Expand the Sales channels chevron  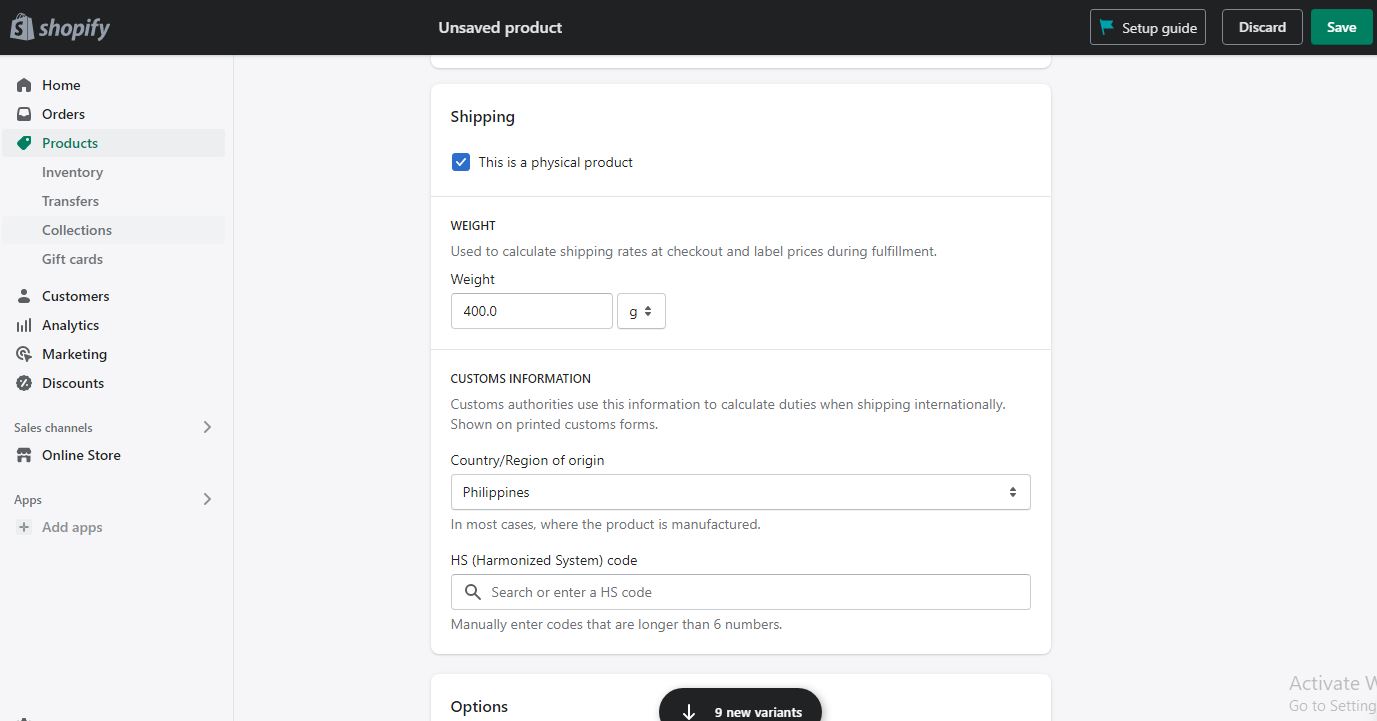coord(207,427)
